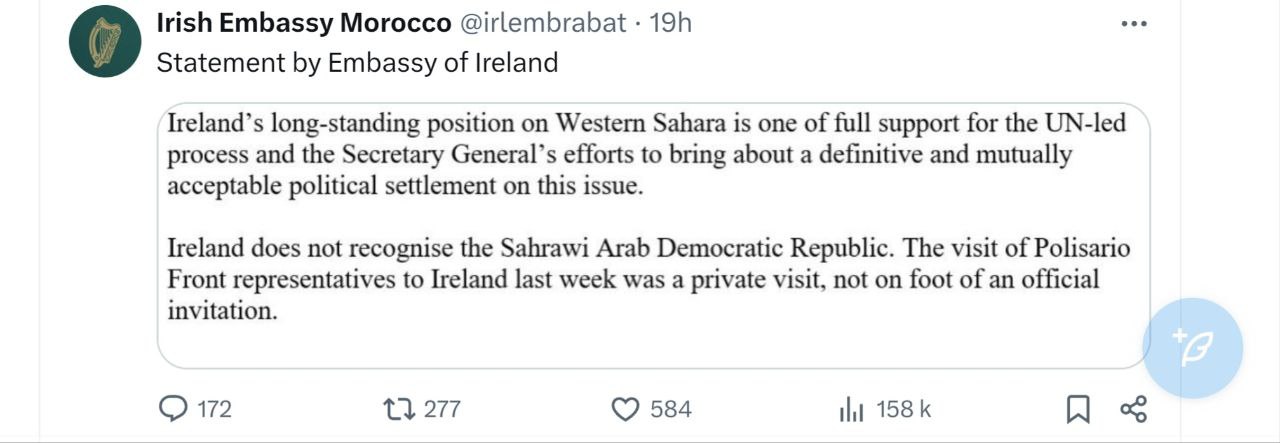Open the three-dot more options menu
Viewport: 1280px width, 443px height.
1133,24
